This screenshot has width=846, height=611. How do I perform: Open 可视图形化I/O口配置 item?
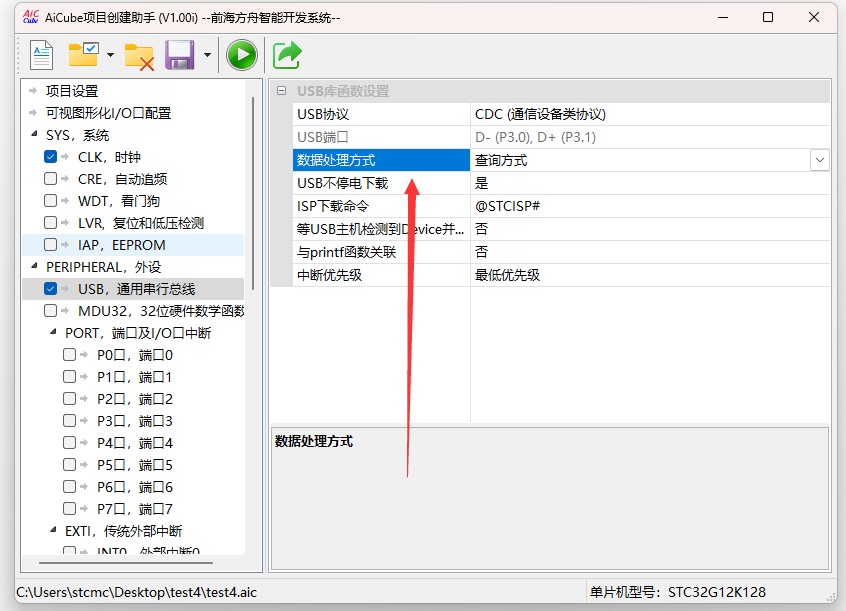tap(108, 113)
